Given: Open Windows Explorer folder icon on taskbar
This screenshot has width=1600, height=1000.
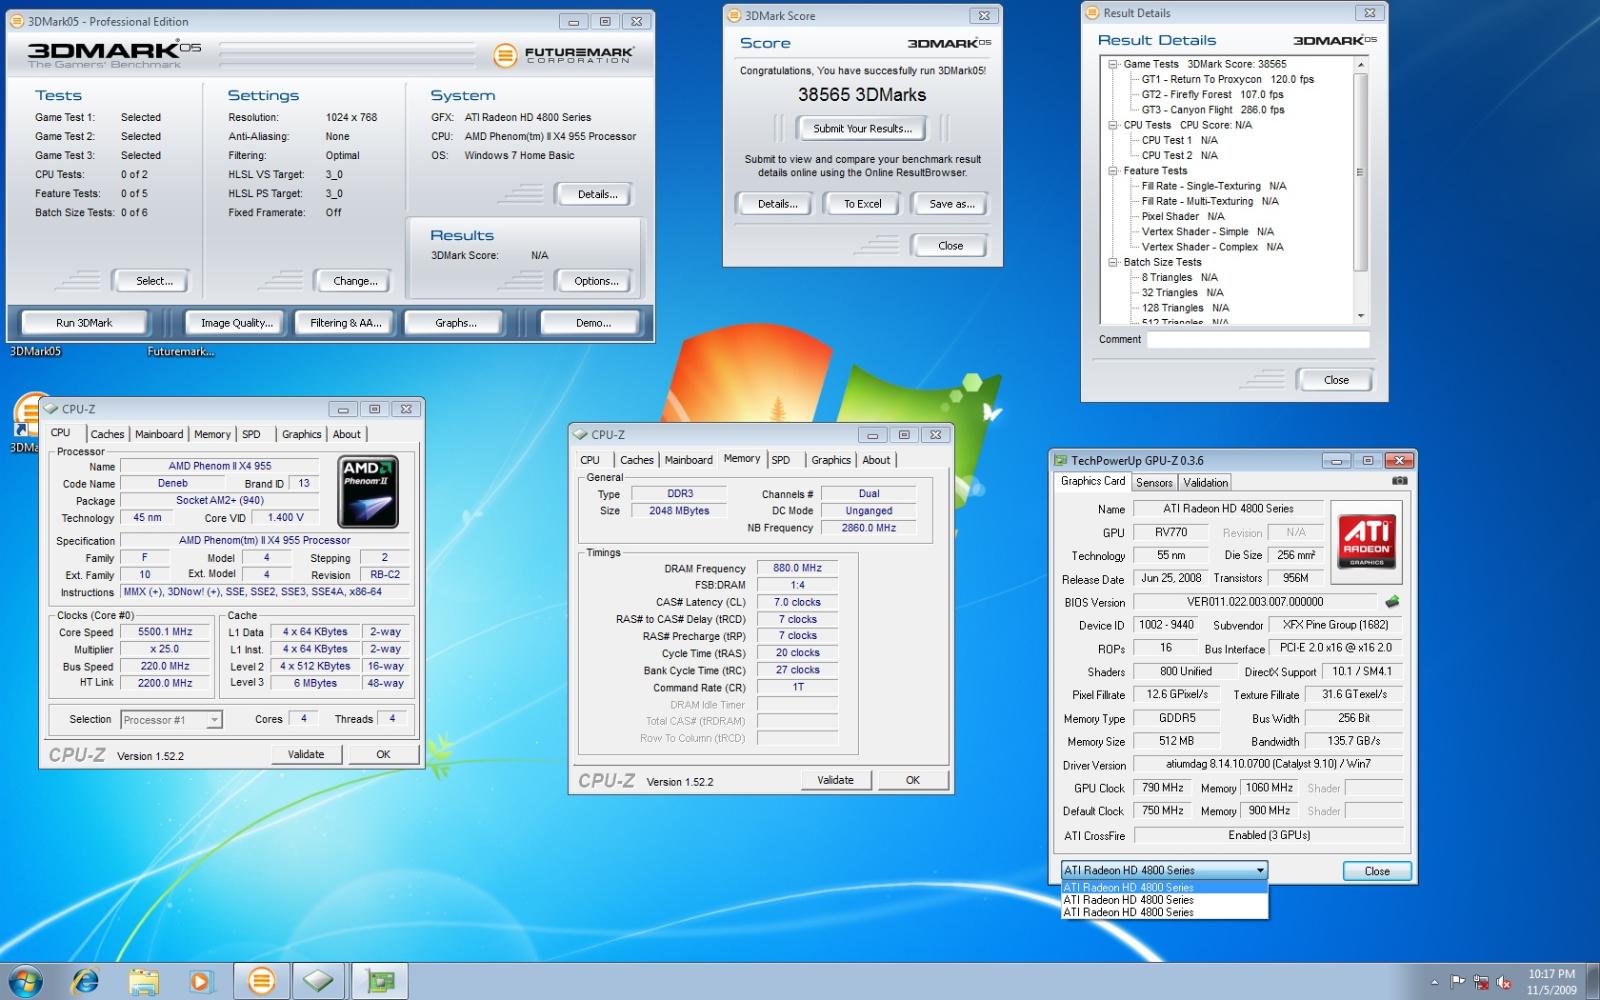Looking at the screenshot, I should [143, 981].
